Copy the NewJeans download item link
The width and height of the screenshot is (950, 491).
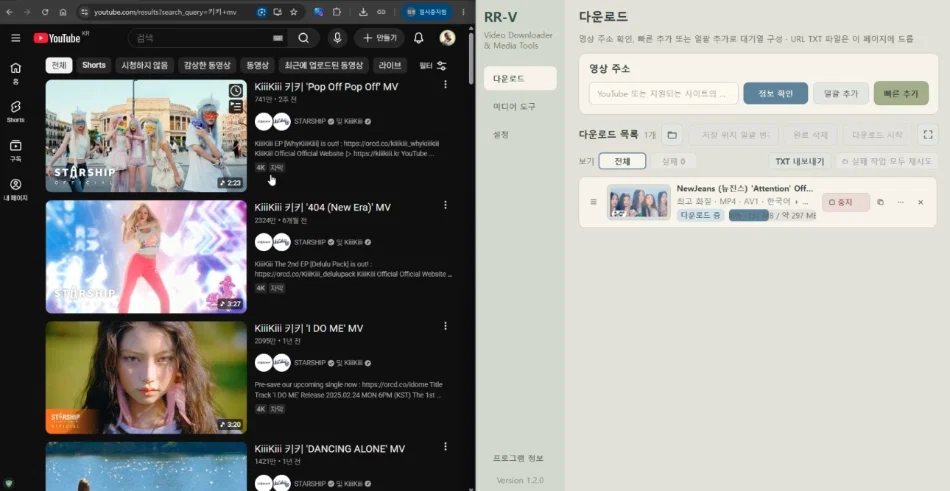pyautogui.click(x=880, y=202)
